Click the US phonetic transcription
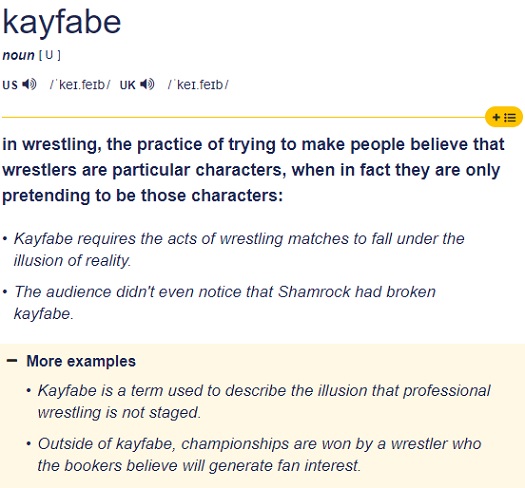This screenshot has width=525, height=488. (80, 85)
